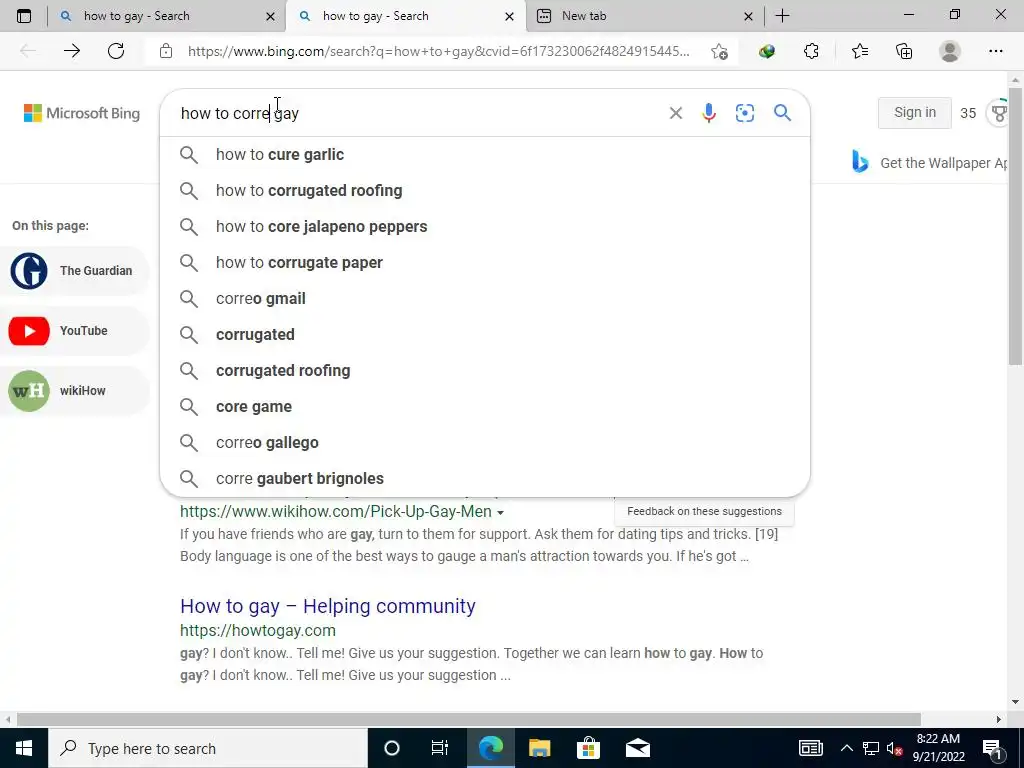Choose suggestion 'how to corrugated roofing'
This screenshot has width=1024, height=768.
point(485,191)
